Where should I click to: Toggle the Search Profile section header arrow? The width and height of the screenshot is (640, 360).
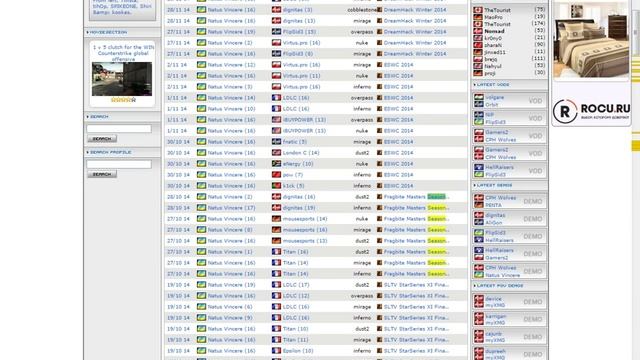87,152
